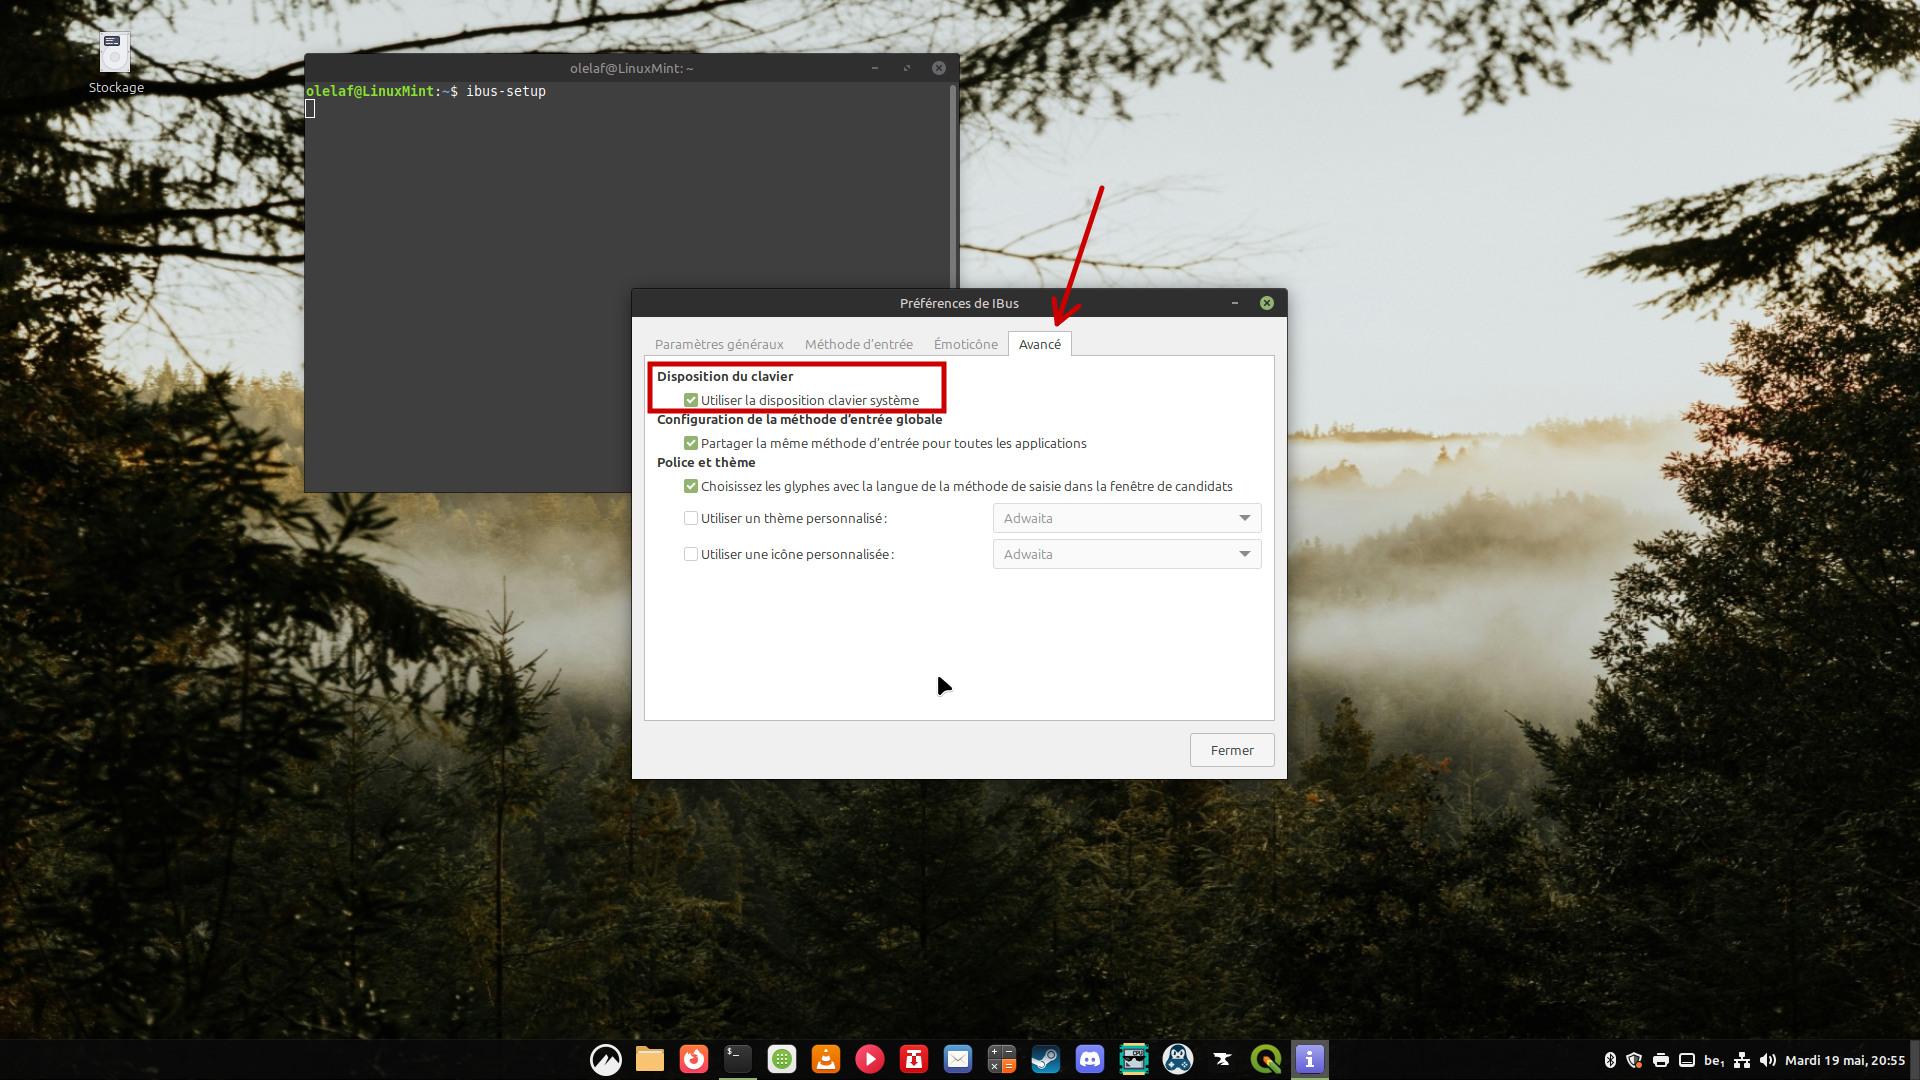Click the terminal vertical scrollbar
This screenshot has height=1080, width=1920.
point(953,186)
